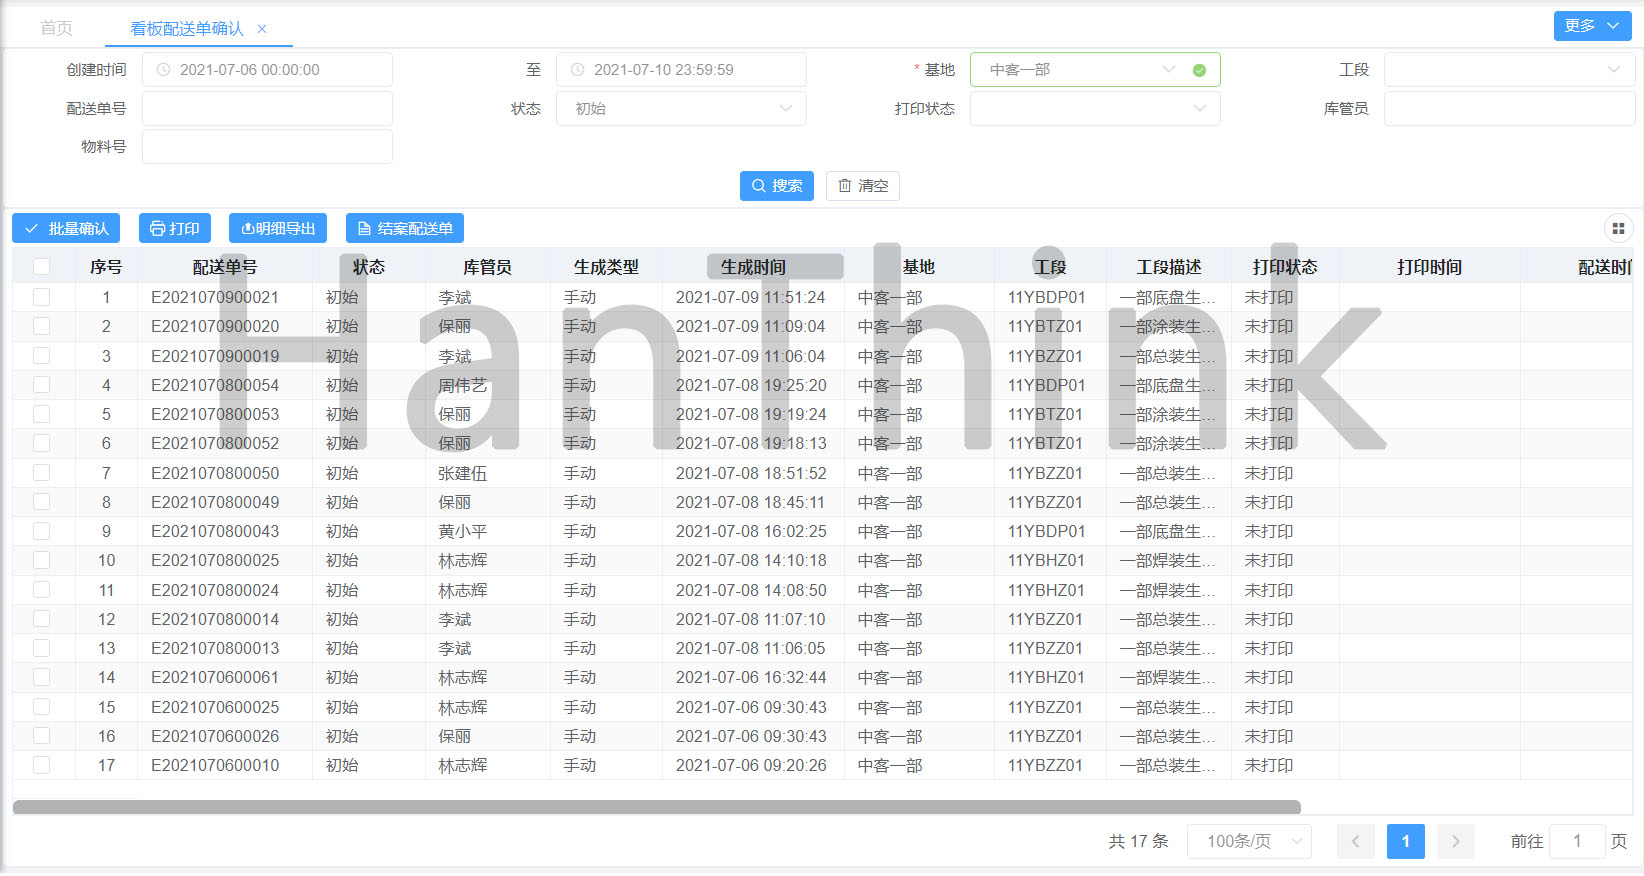Check the row for E2021070600010
This screenshot has width=1644, height=876.
tap(41, 765)
